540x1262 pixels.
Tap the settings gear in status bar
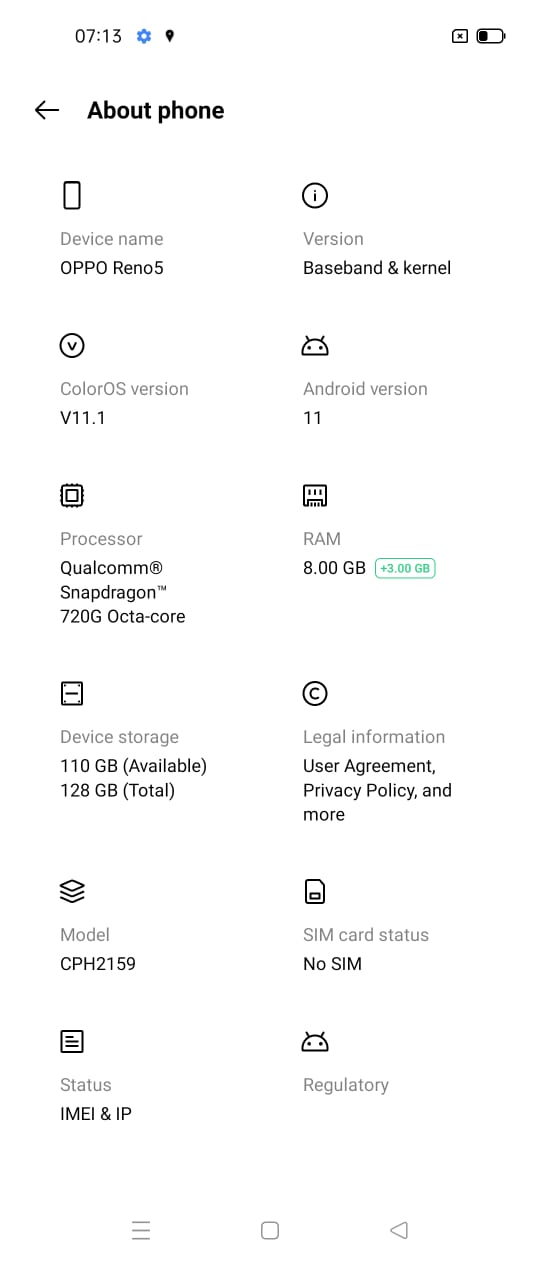pyautogui.click(x=144, y=36)
